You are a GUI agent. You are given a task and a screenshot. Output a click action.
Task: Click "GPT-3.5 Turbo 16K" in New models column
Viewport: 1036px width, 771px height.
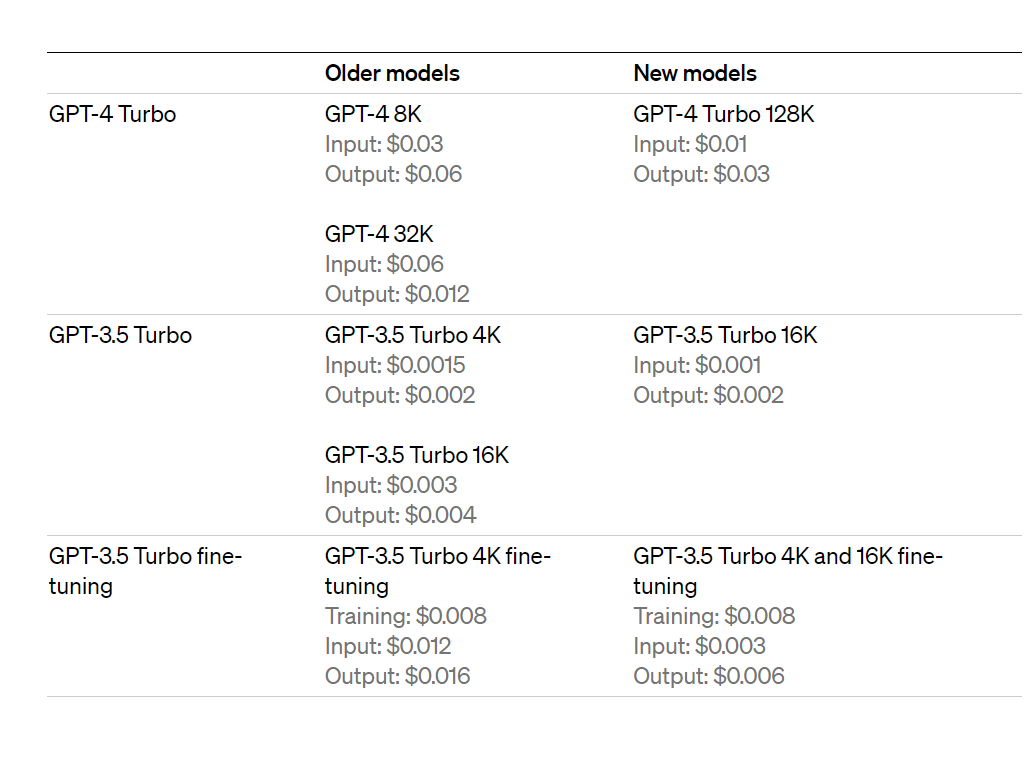725,335
